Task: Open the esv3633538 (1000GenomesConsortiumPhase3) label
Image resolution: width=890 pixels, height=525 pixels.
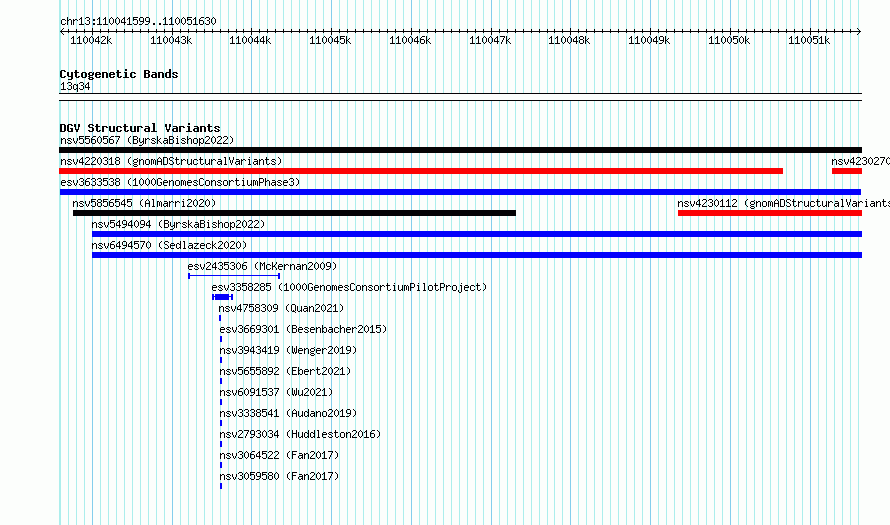Action: coord(180,182)
